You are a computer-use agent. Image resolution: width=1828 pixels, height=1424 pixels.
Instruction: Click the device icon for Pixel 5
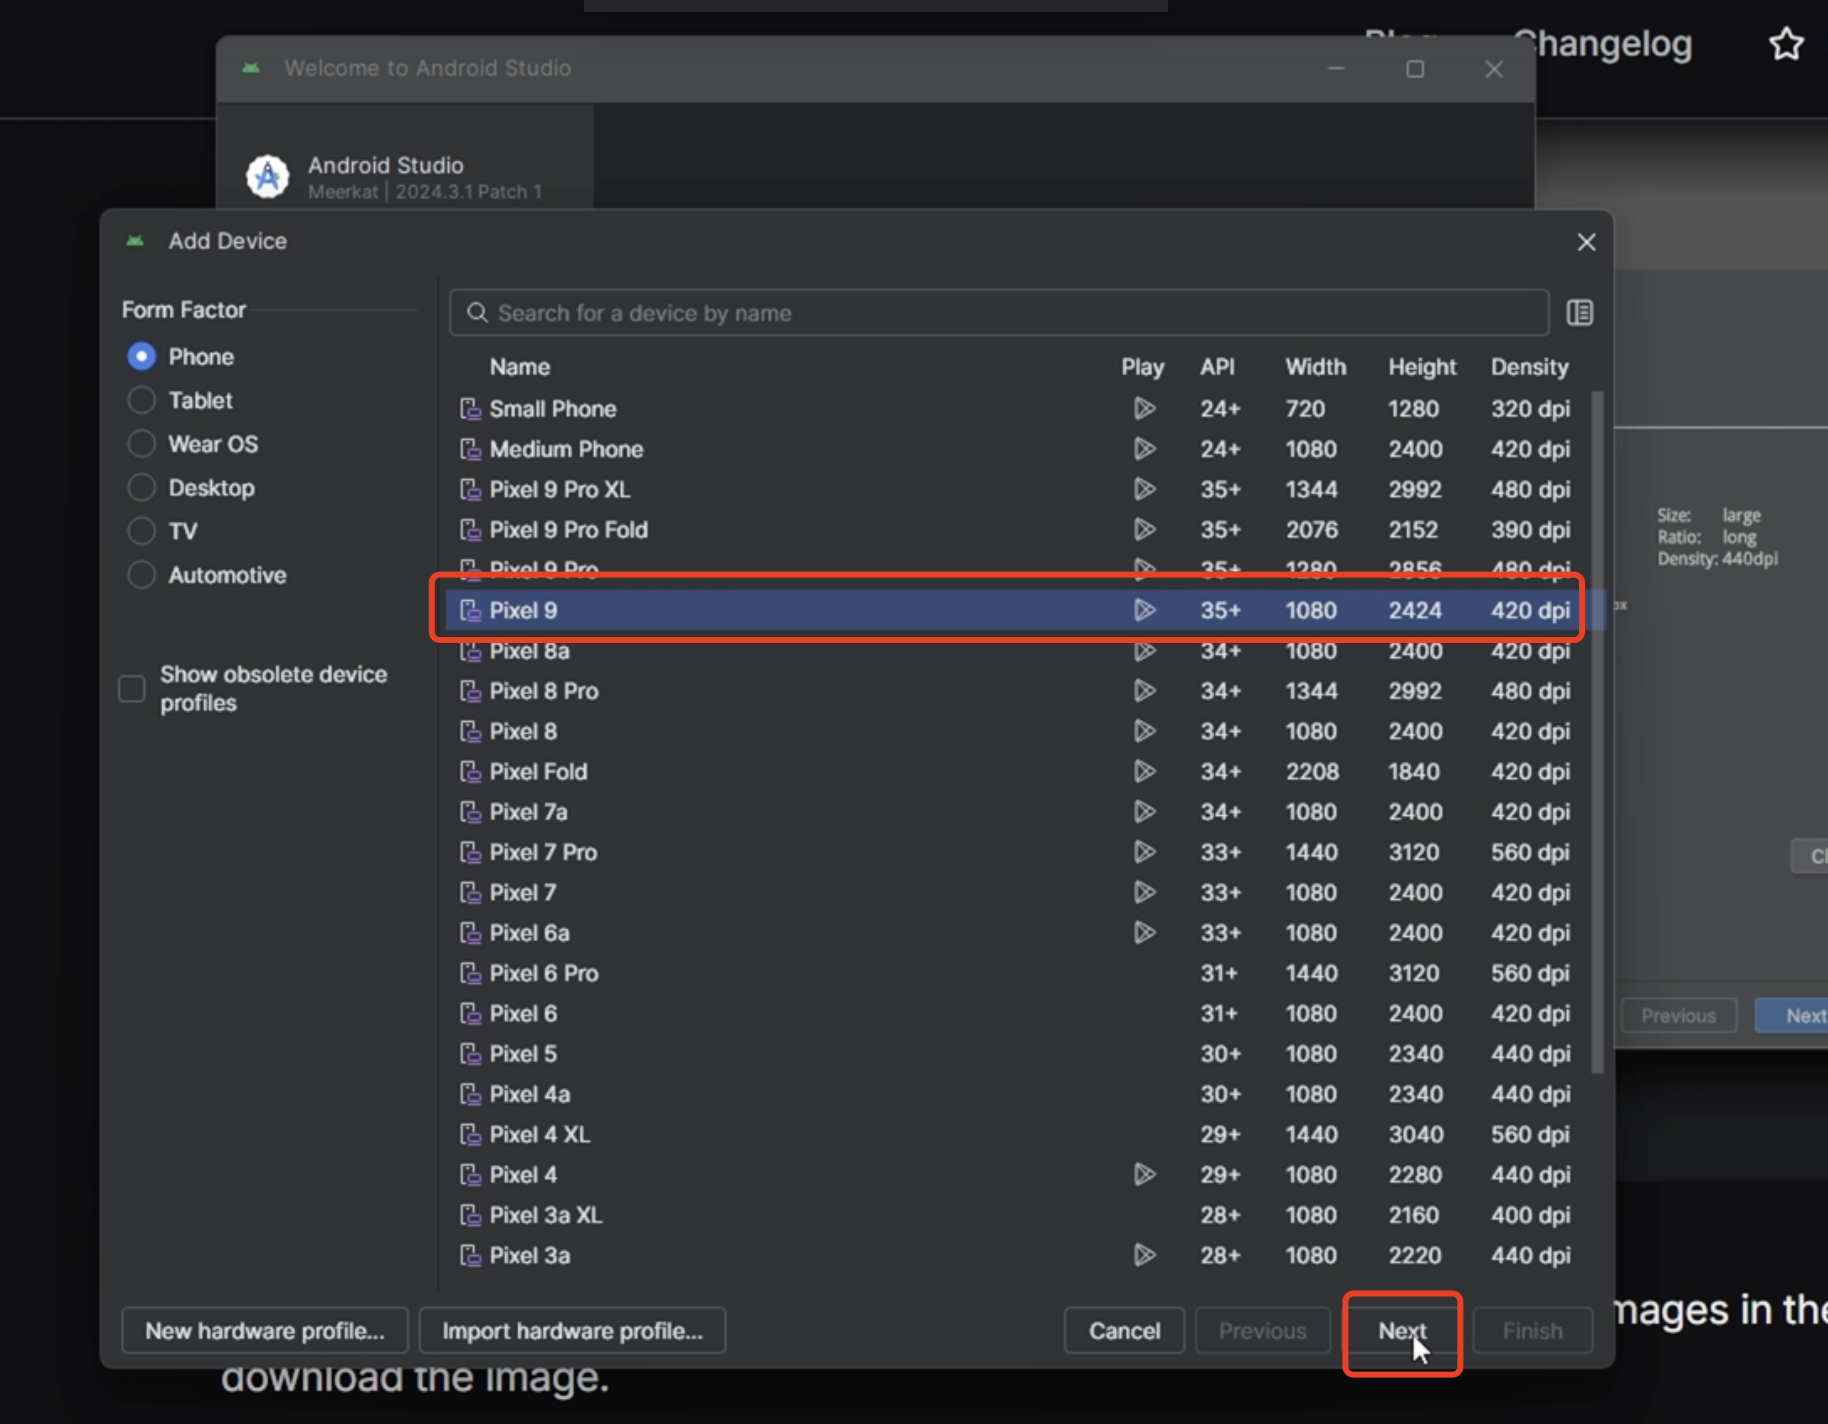[x=470, y=1054]
